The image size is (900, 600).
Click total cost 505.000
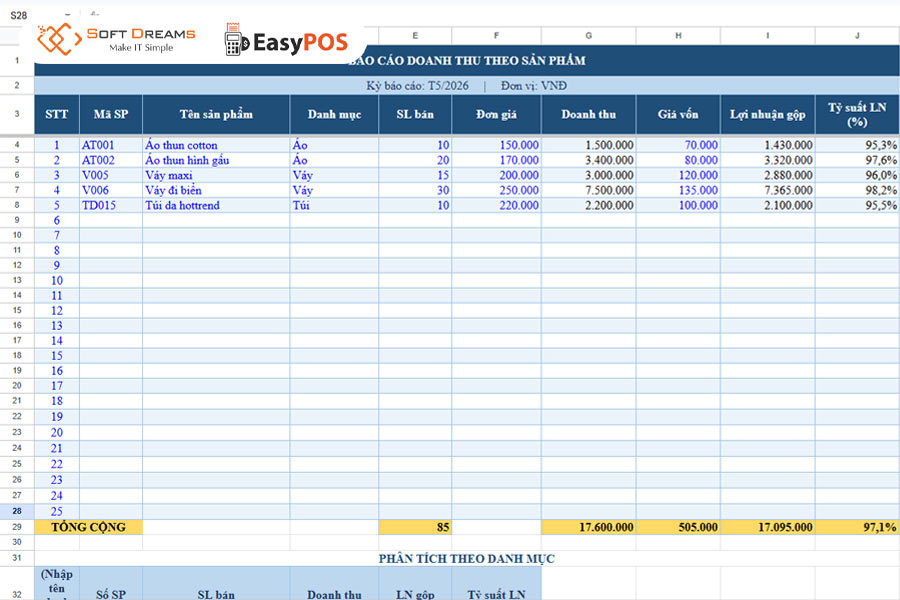pyautogui.click(x=678, y=527)
